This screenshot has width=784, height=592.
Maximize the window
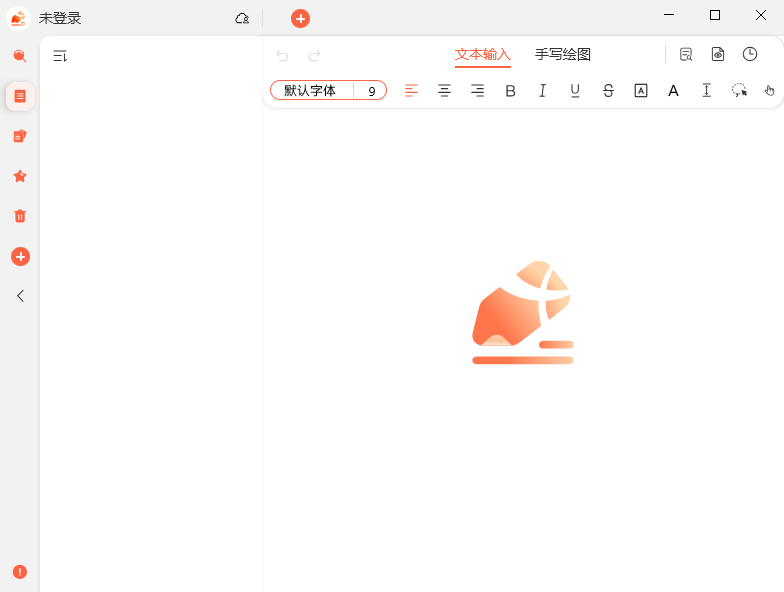pos(715,15)
